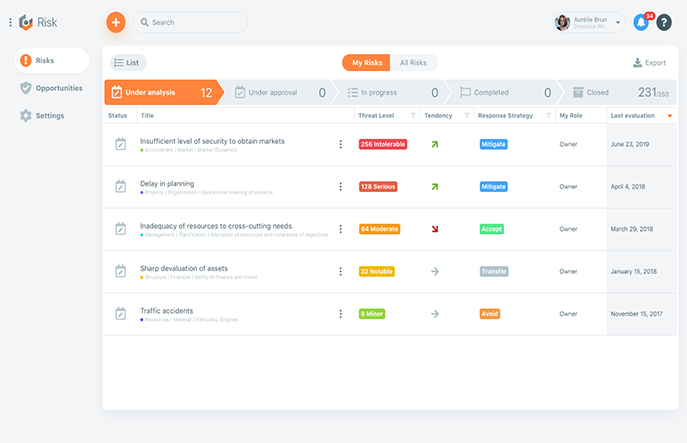
Task: Click the 8 Minor threat badge
Action: (x=372, y=314)
